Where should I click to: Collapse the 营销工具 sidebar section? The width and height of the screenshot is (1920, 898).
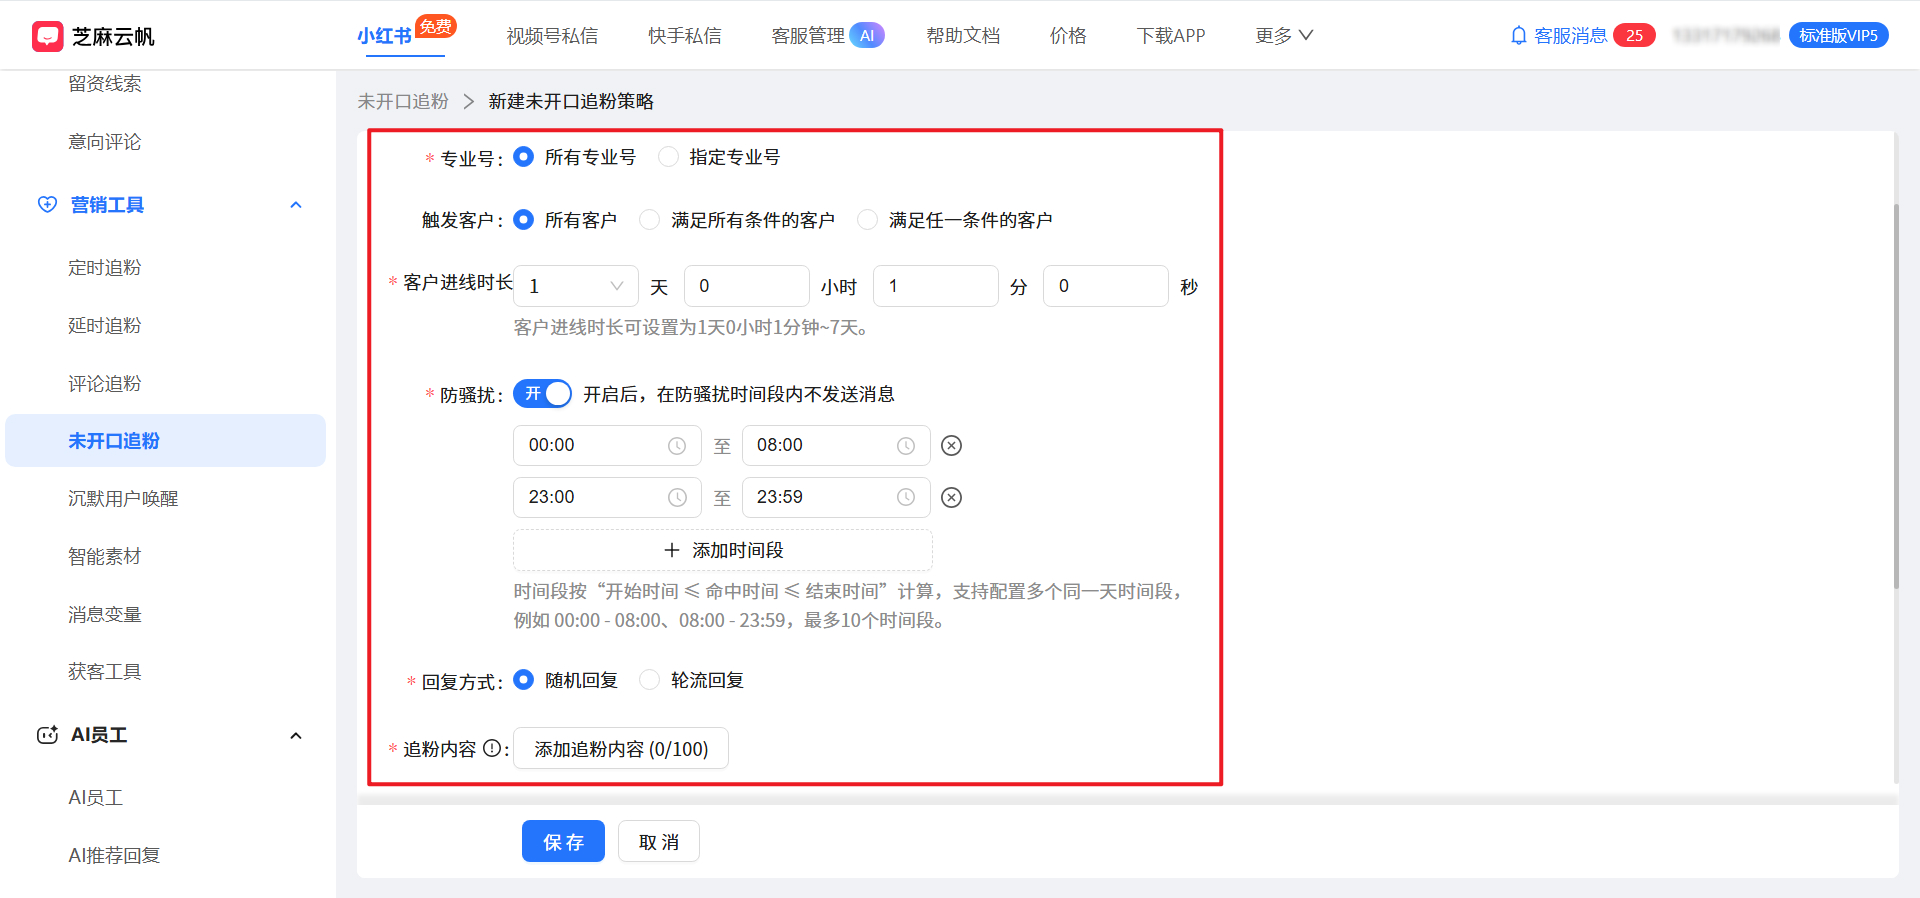pos(295,205)
